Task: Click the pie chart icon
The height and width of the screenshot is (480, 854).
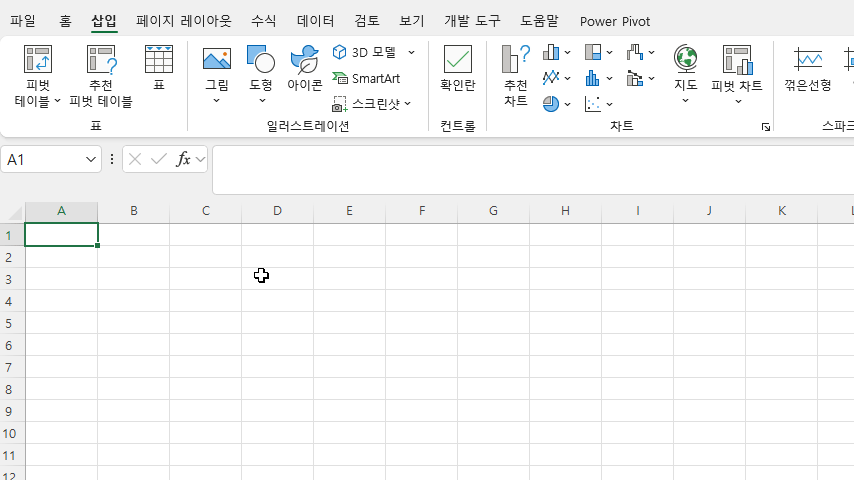Action: [x=551, y=104]
